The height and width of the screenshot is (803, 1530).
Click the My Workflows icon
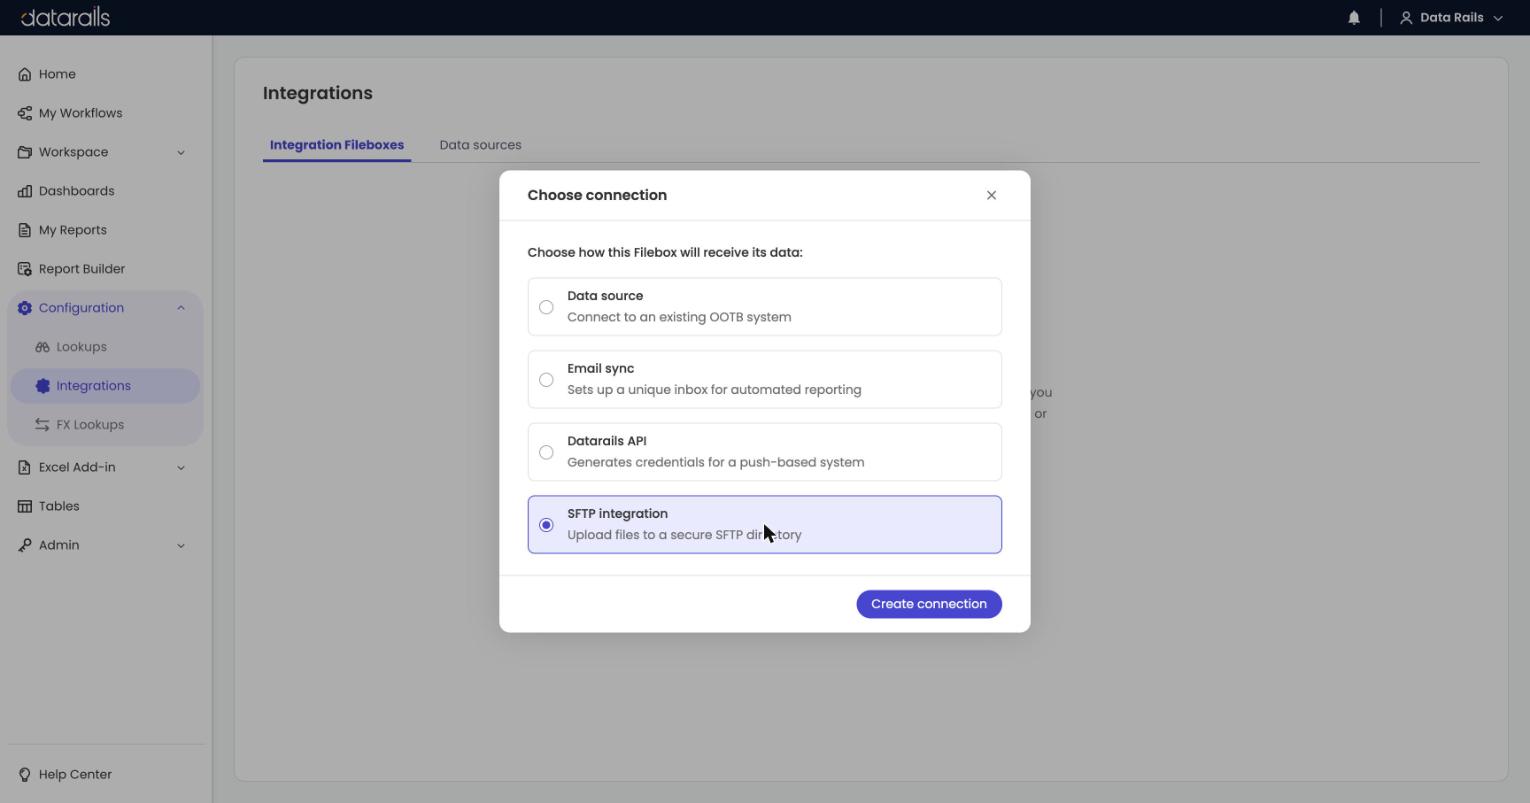(25, 113)
